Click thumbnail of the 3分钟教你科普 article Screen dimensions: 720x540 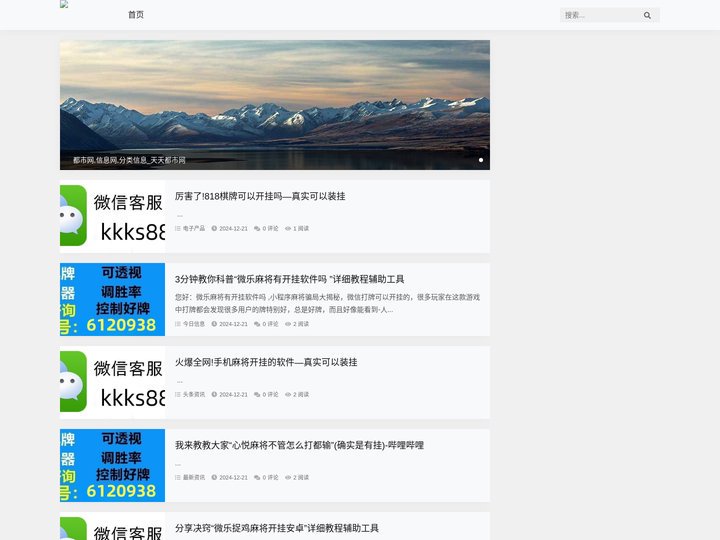(x=112, y=299)
